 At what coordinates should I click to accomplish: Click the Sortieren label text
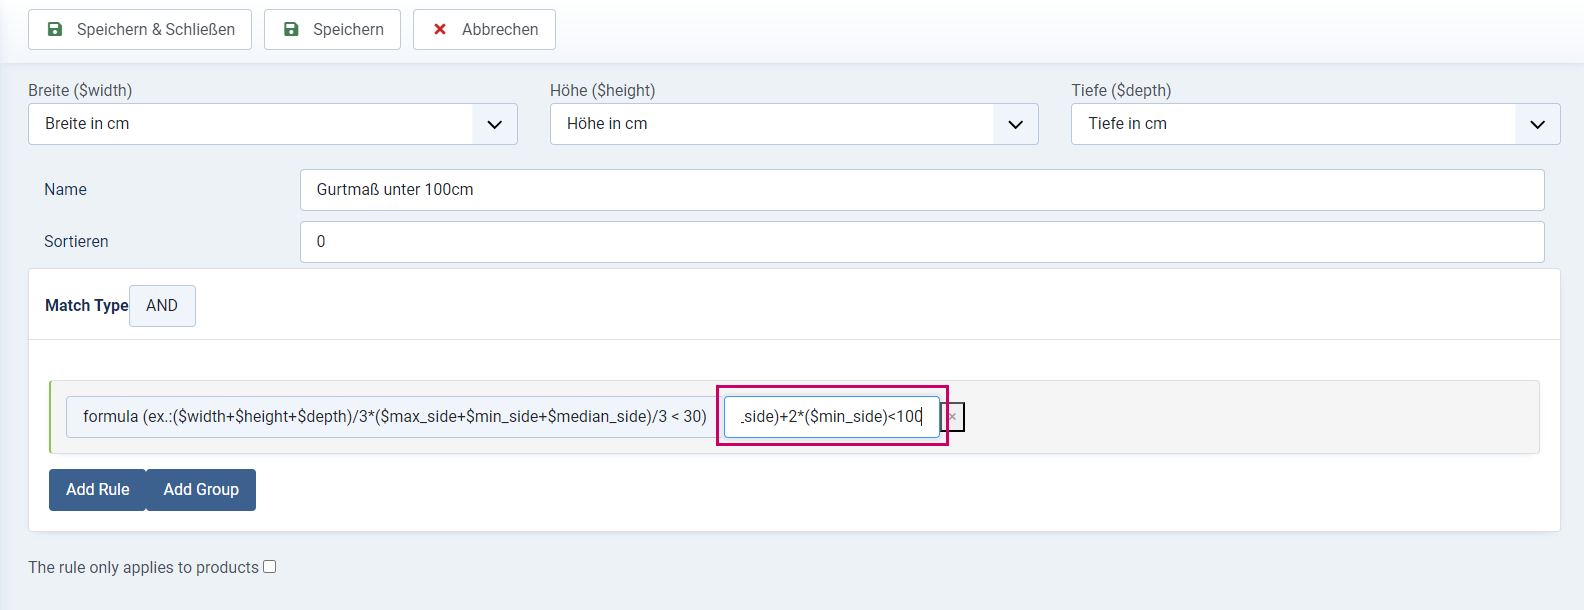click(76, 242)
